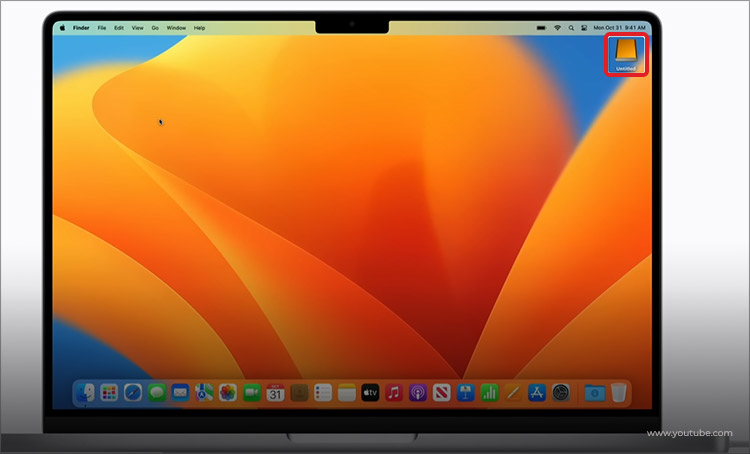
Task: Open Calendar showing 31 in the Dock
Action: pos(276,393)
